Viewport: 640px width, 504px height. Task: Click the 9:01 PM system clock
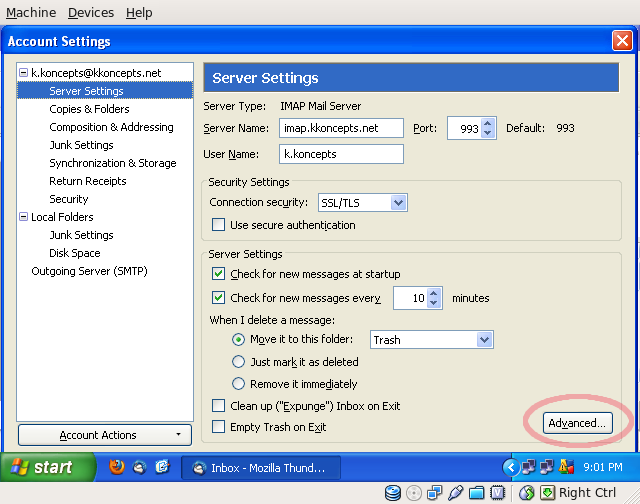click(x=603, y=467)
